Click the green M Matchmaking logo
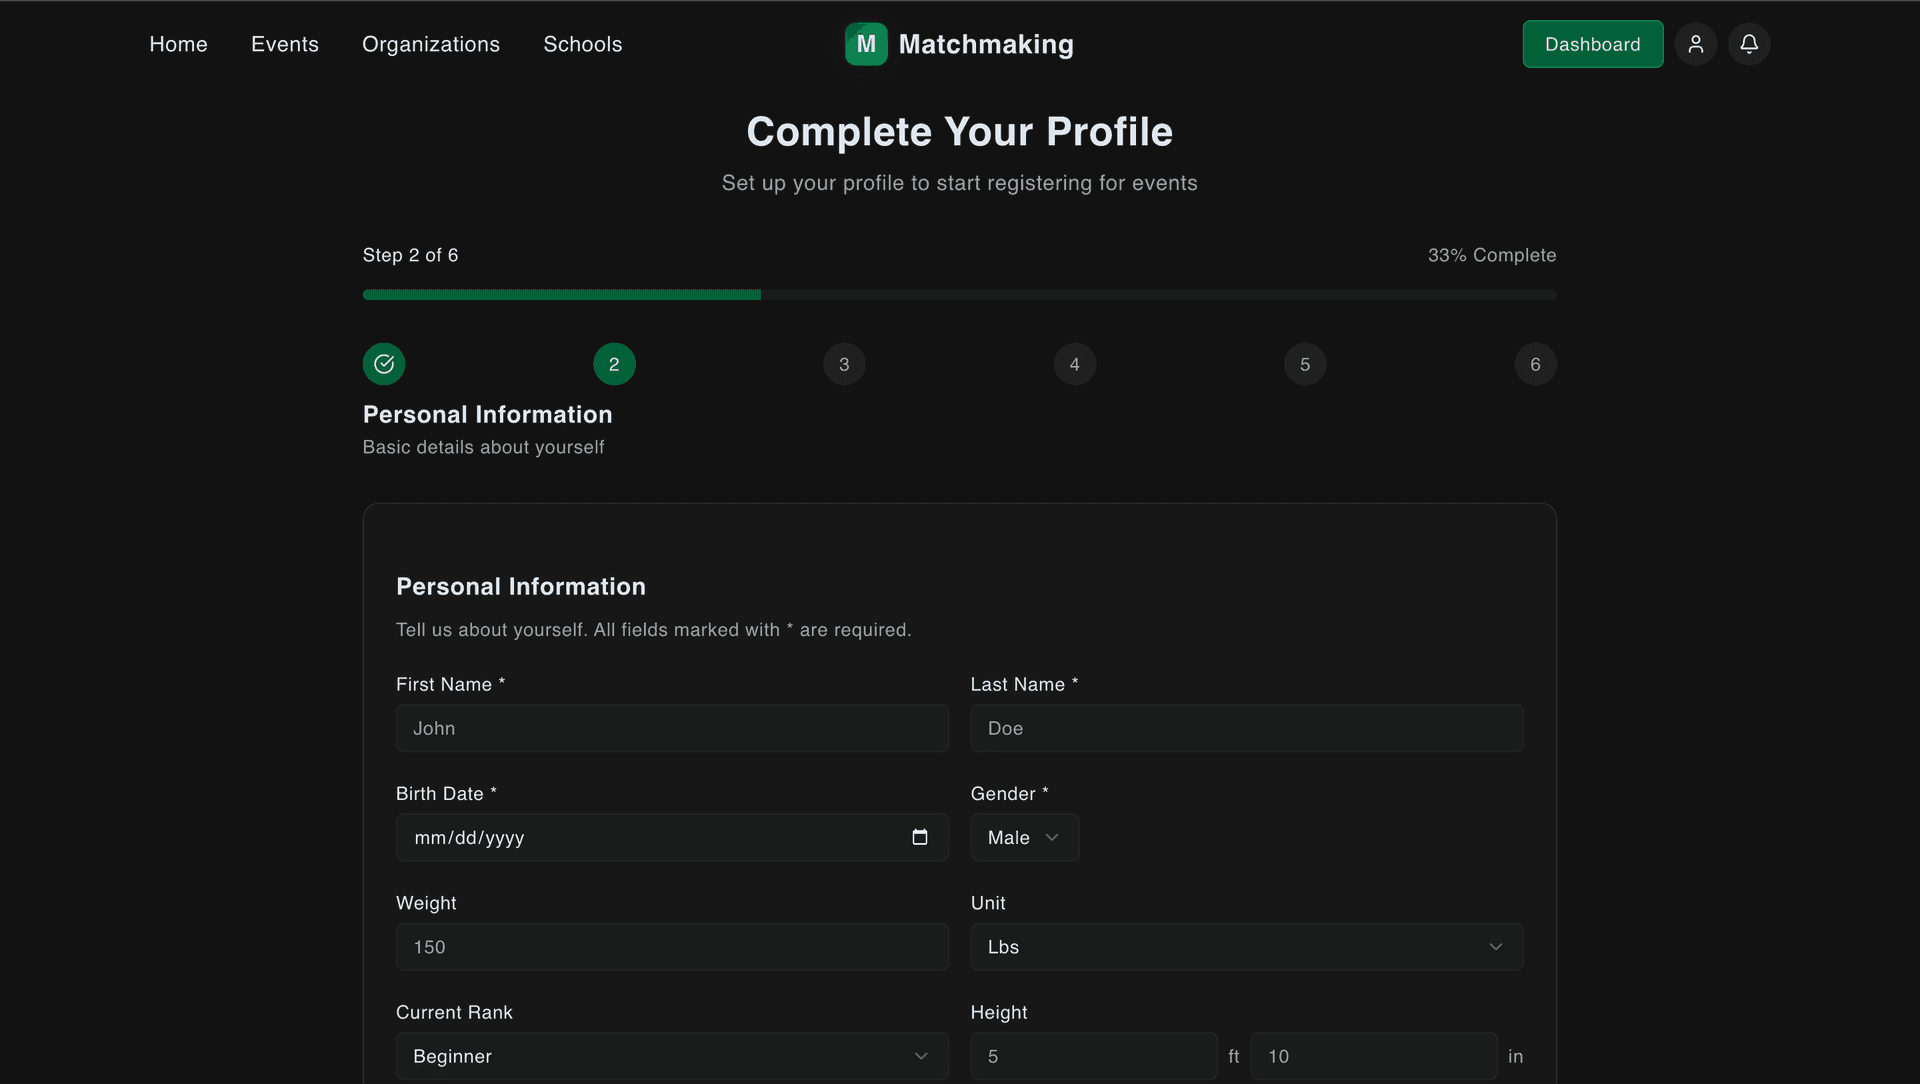Screen dimensions: 1920x1084 click(866, 44)
